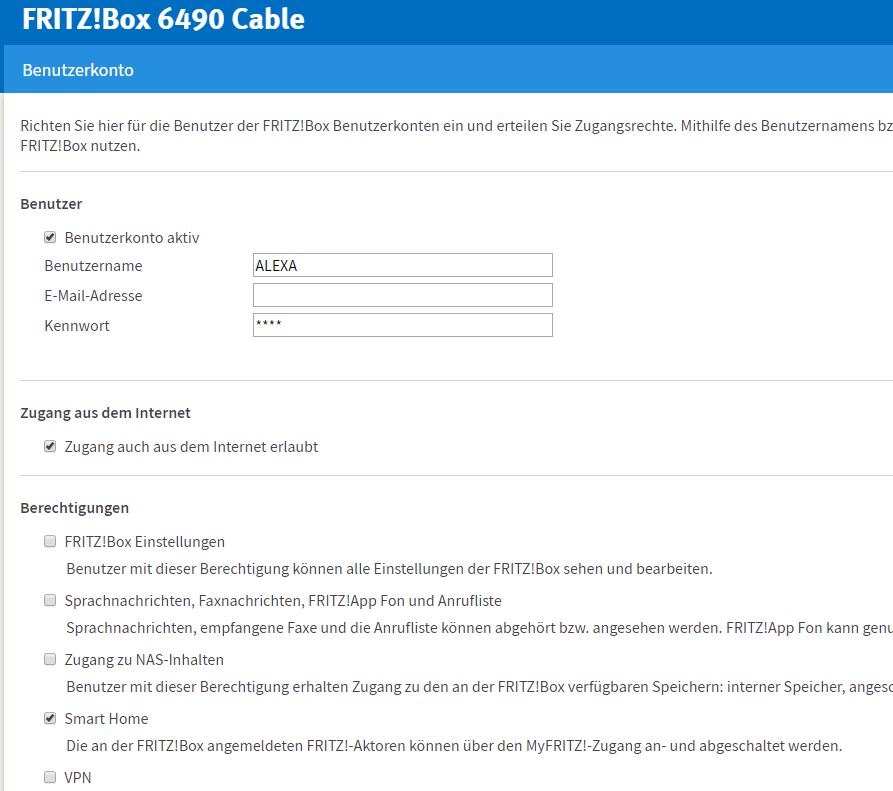Viewport: 893px width, 791px height.
Task: Click the 'E-Mail-Adresse' field label
Action: 93,296
